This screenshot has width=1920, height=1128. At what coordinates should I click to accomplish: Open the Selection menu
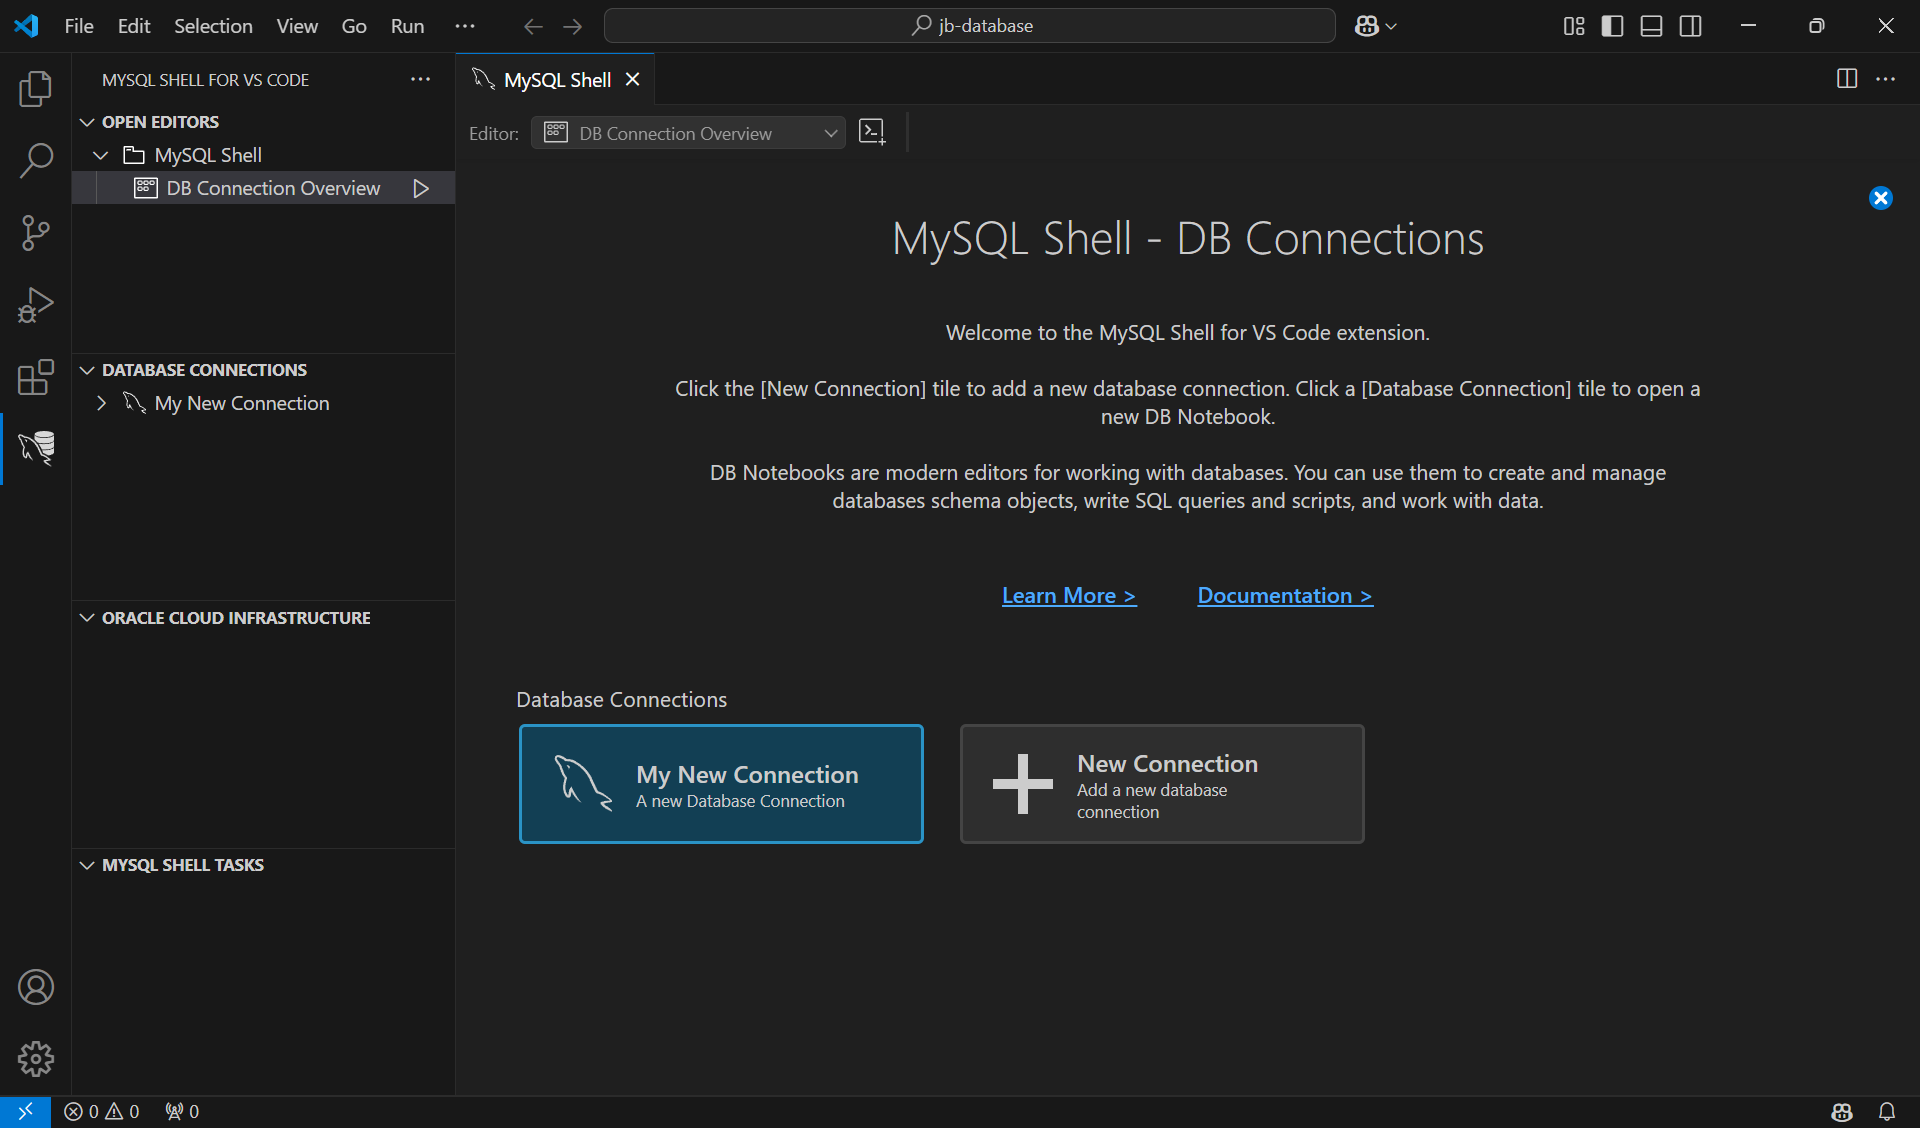tap(213, 26)
